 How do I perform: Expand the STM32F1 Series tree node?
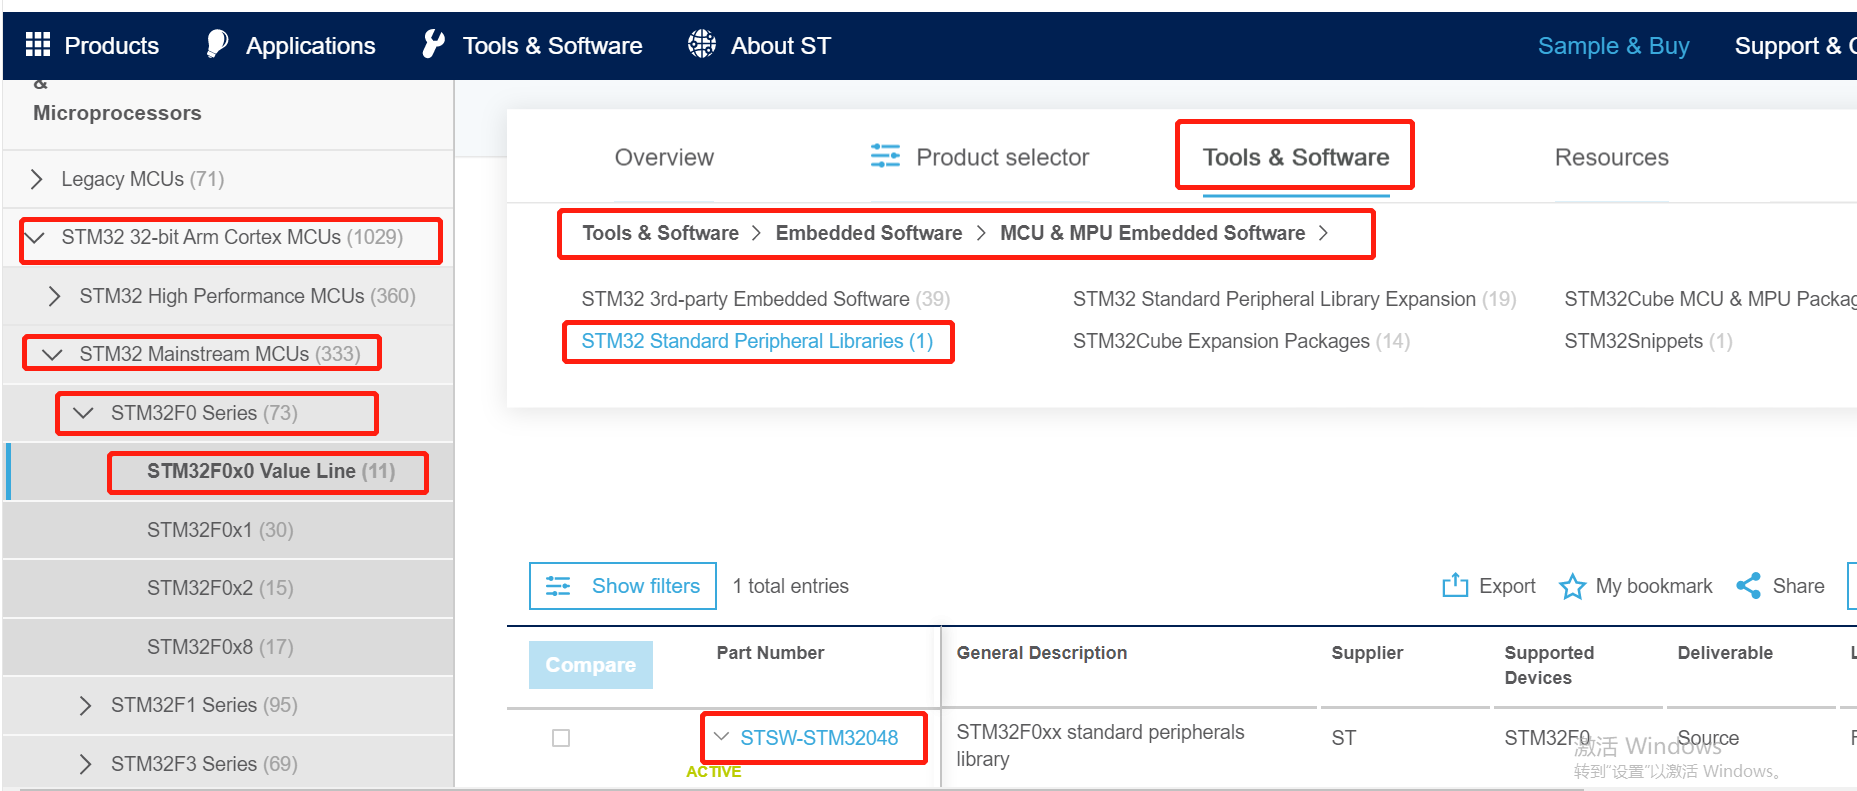coord(86,705)
